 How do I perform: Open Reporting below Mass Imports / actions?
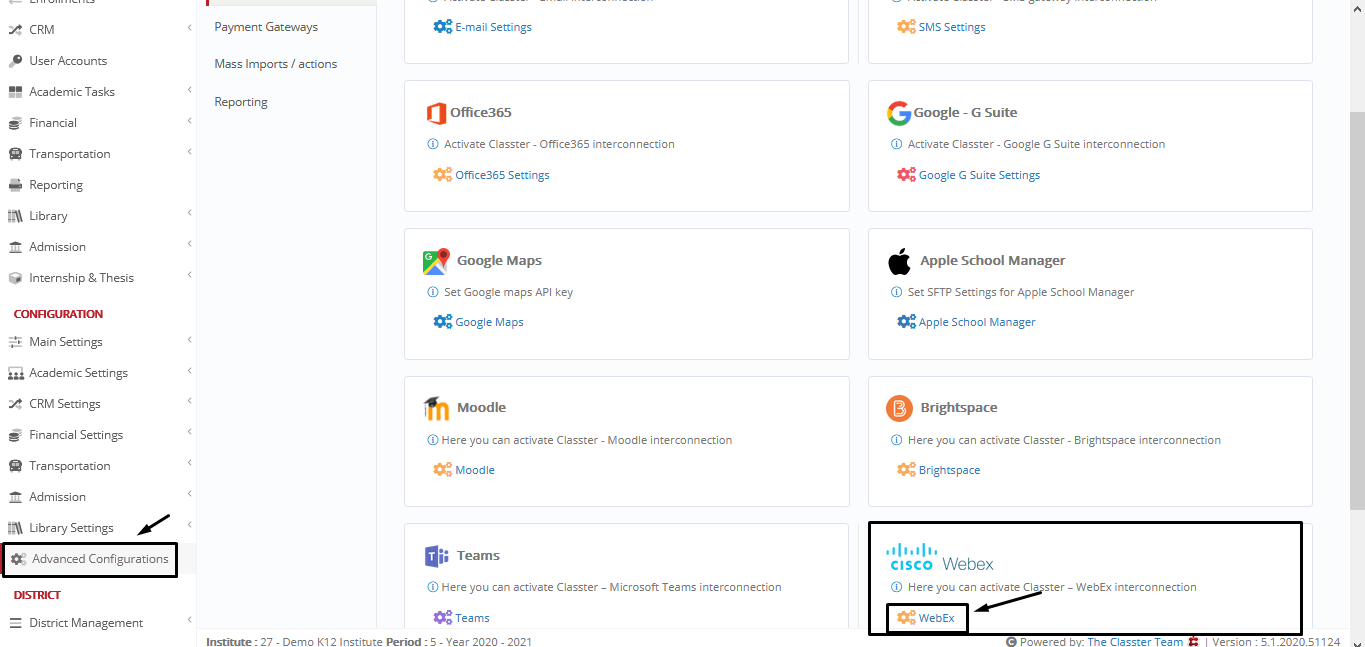tap(241, 102)
